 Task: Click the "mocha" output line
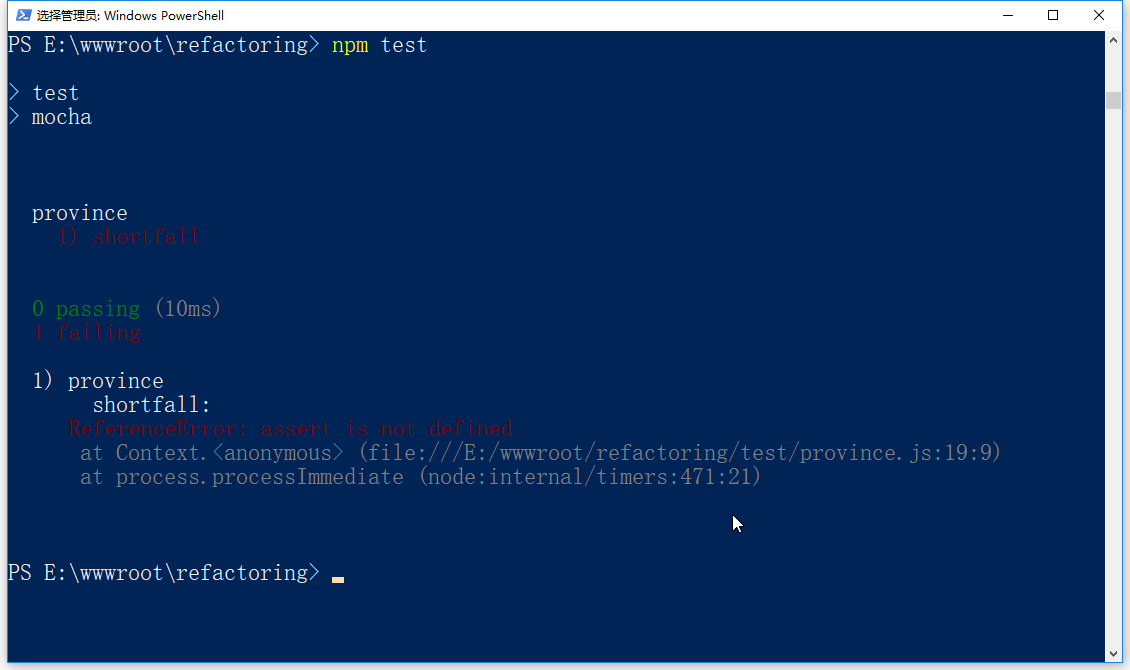[x=61, y=117]
